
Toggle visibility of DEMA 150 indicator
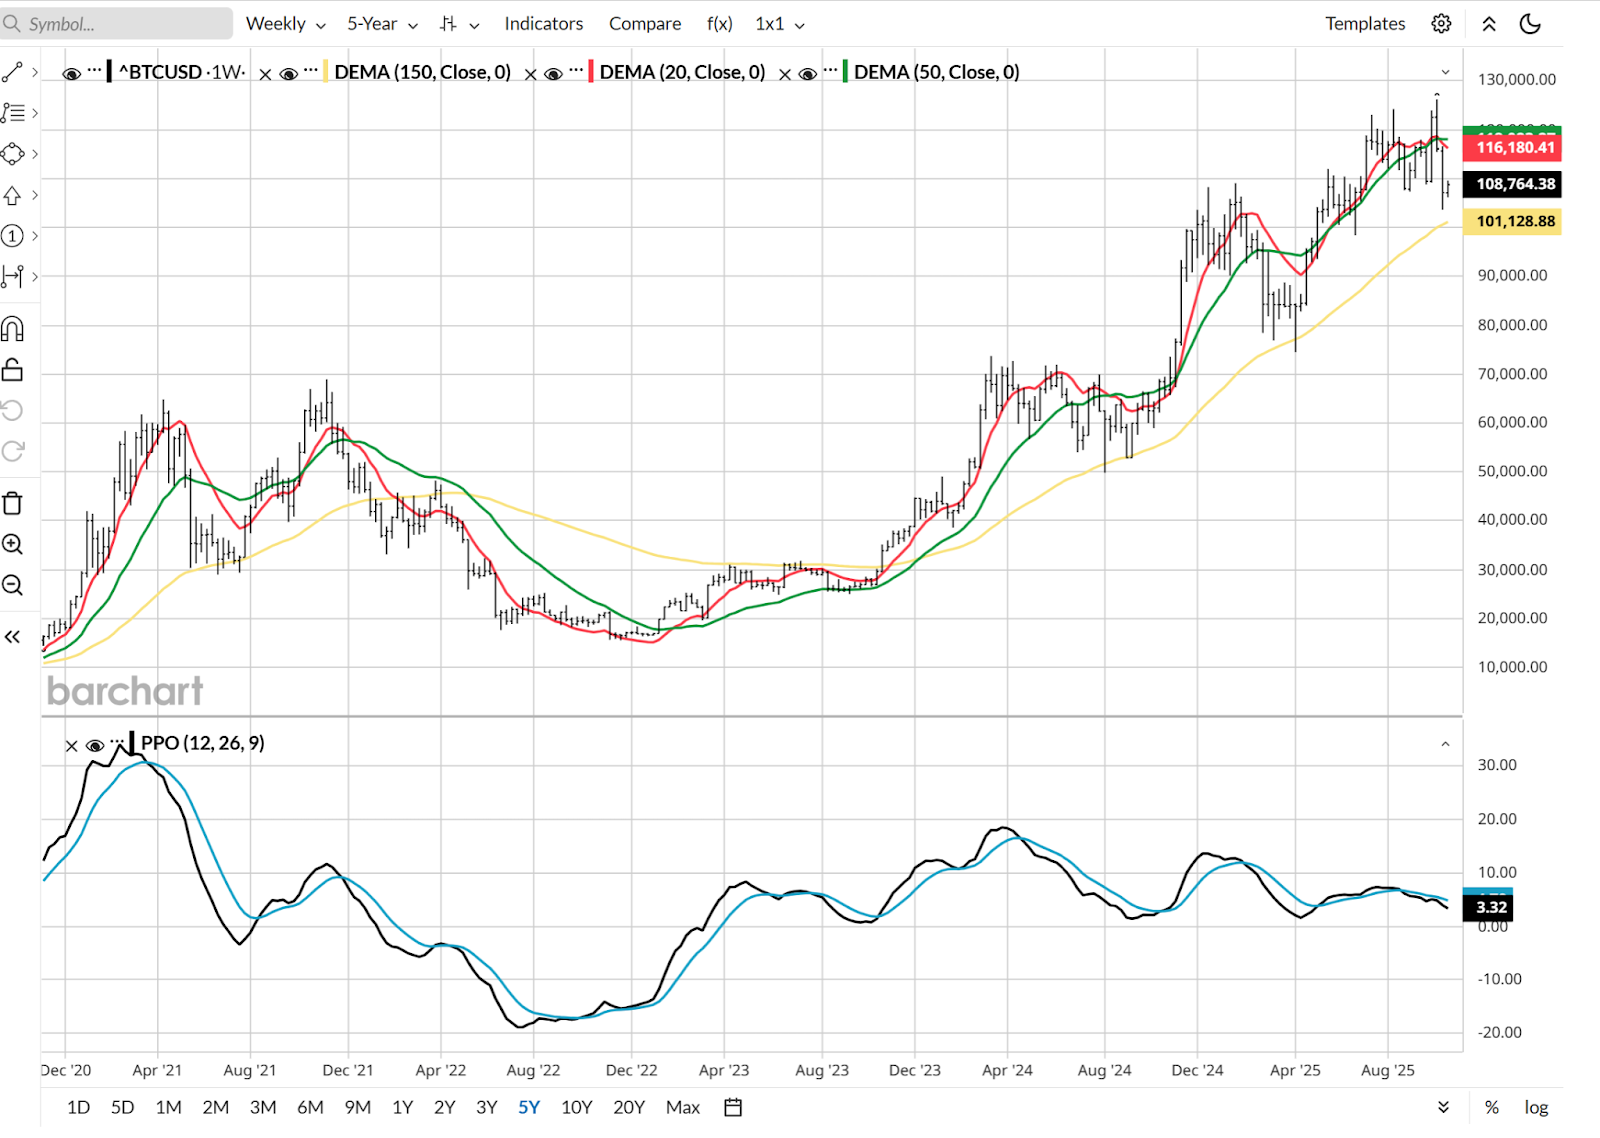pos(288,74)
